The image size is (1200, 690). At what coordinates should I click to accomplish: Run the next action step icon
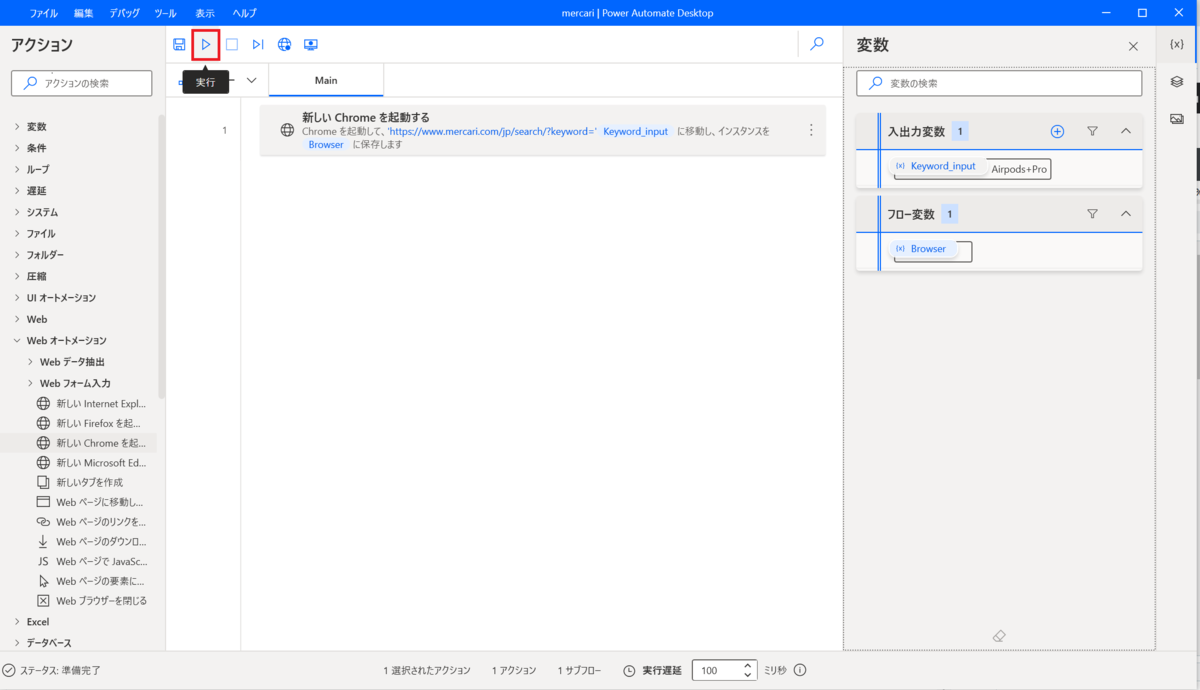tap(258, 44)
